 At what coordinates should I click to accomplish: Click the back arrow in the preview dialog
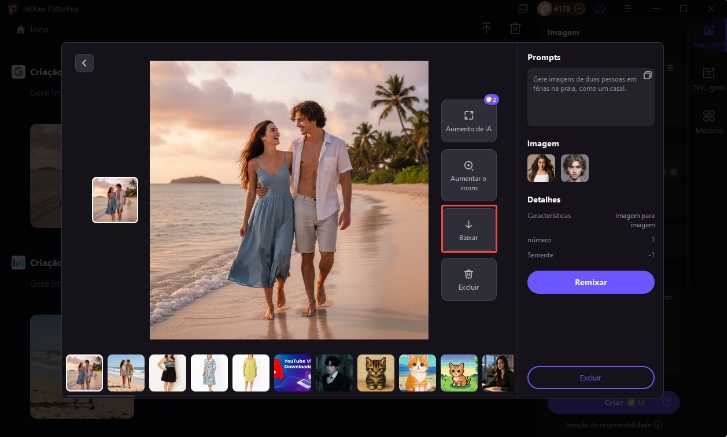point(84,63)
